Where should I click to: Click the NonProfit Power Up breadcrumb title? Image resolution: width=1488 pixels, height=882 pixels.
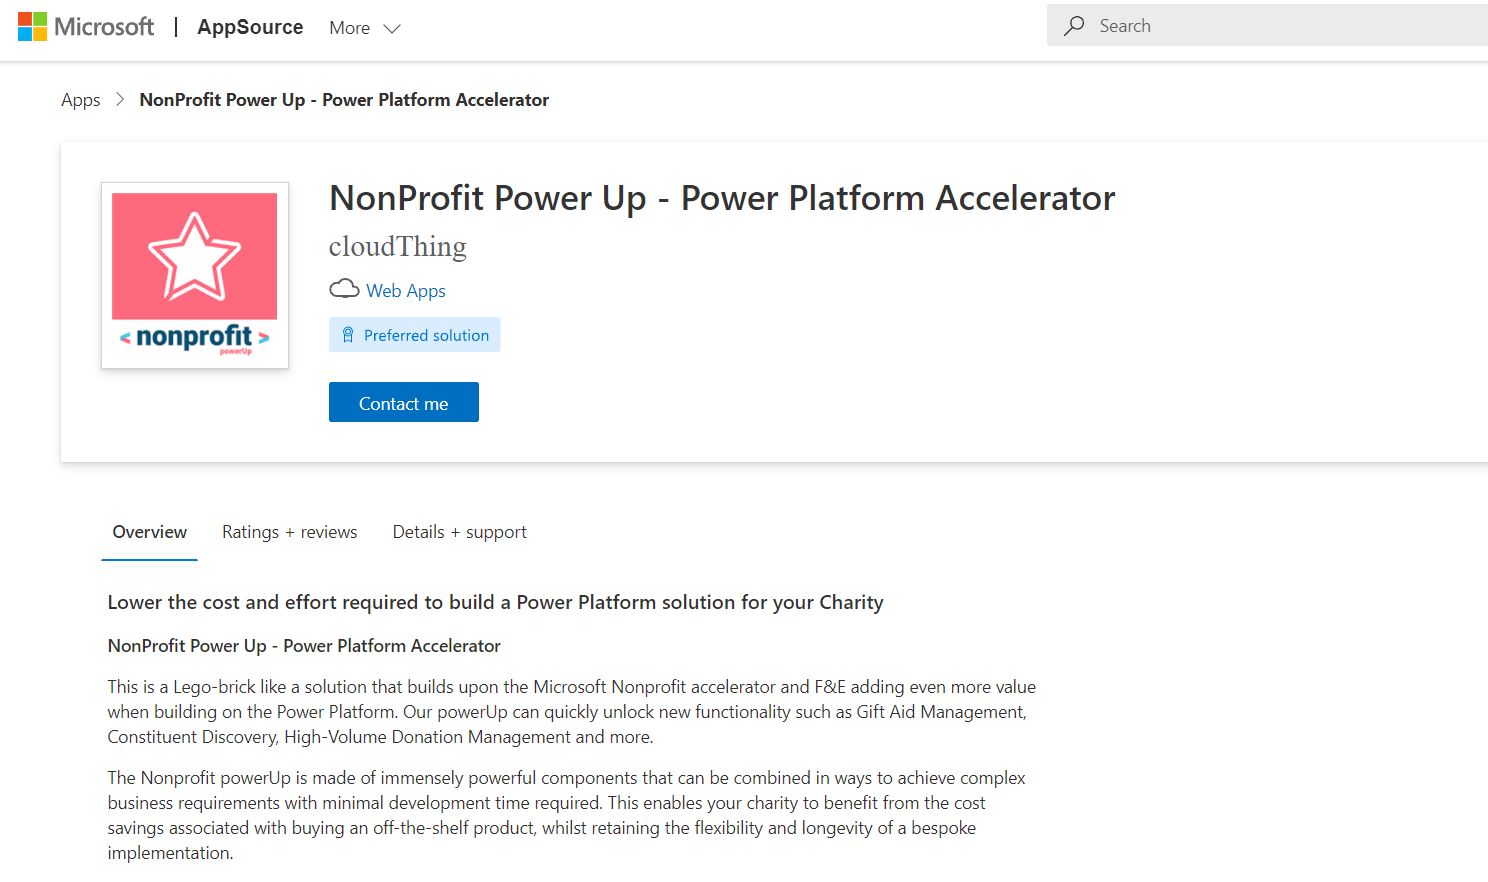344,100
